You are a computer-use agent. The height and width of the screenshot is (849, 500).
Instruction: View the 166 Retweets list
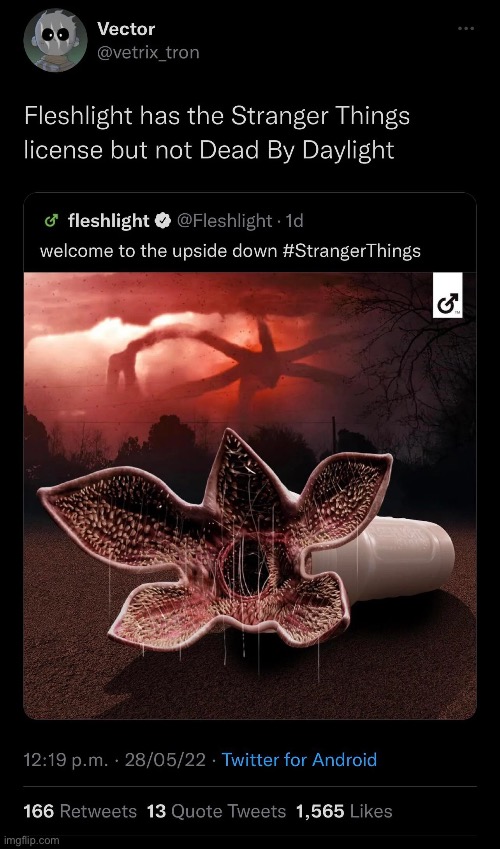(80, 811)
